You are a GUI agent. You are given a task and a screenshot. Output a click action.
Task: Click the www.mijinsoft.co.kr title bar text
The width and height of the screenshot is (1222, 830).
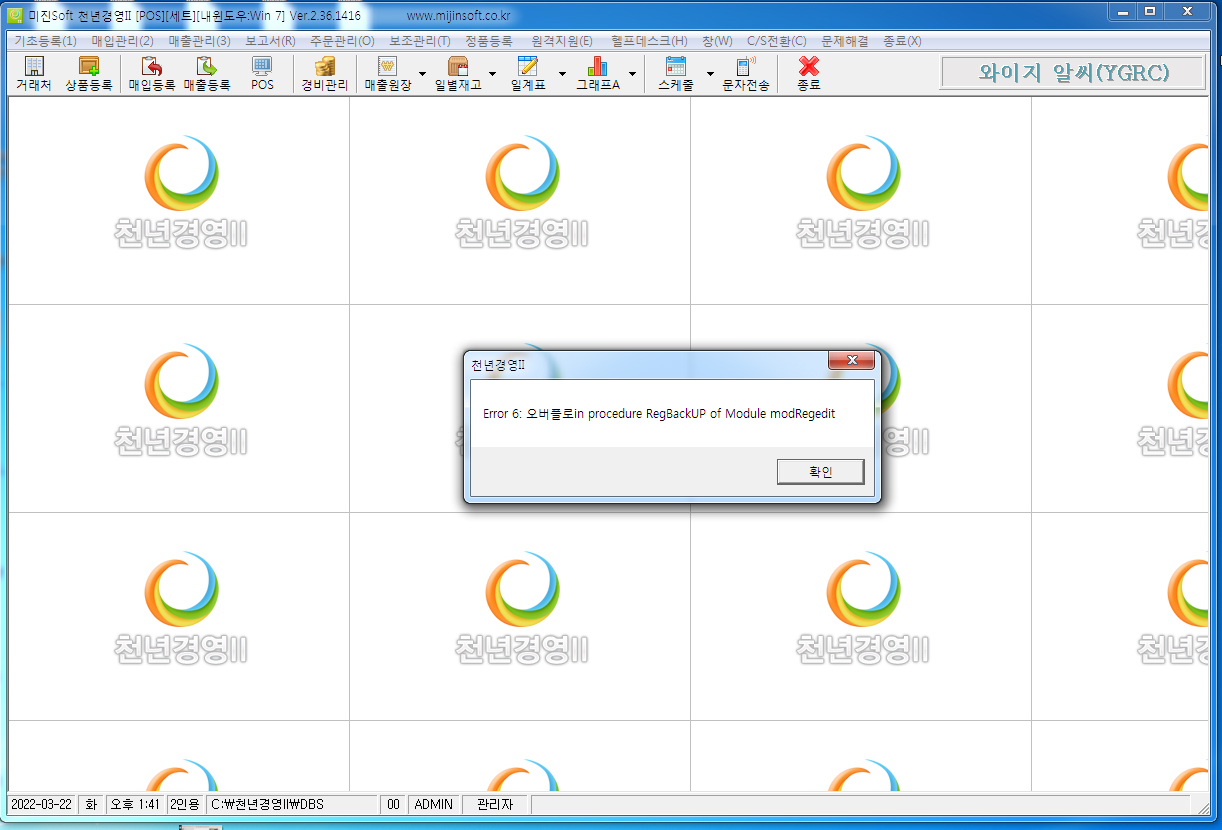459,16
